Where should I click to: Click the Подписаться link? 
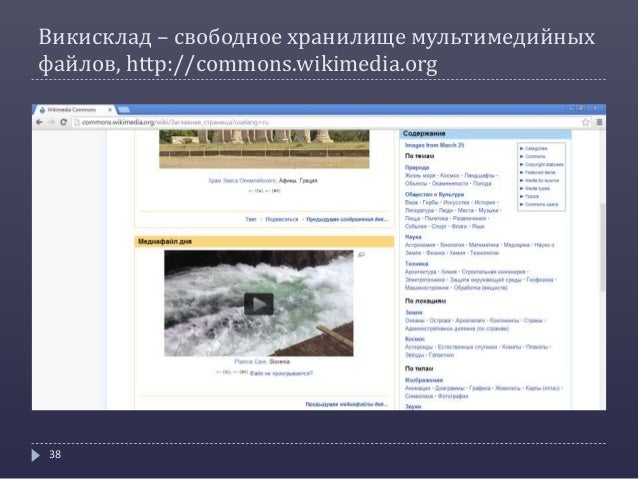[x=282, y=219]
